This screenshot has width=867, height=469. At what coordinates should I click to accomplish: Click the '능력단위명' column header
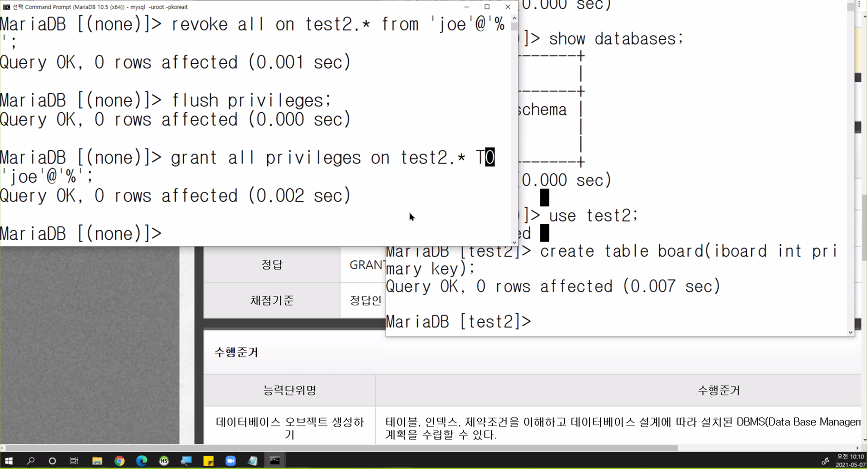(x=290, y=390)
